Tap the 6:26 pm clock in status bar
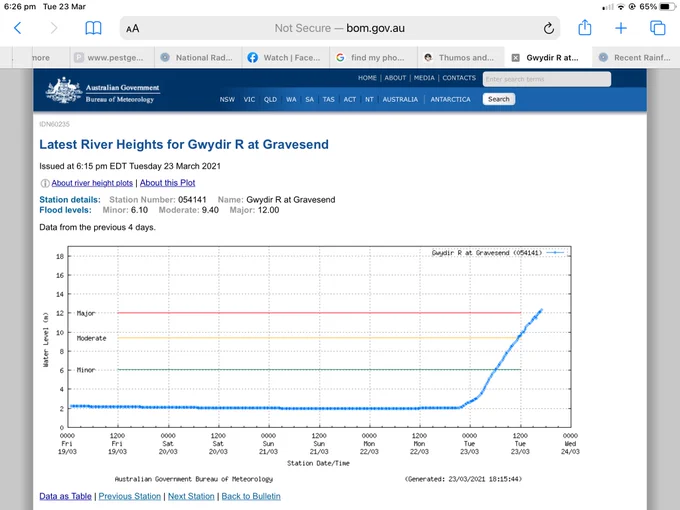Screen dimensions: 680x510 (20, 7)
